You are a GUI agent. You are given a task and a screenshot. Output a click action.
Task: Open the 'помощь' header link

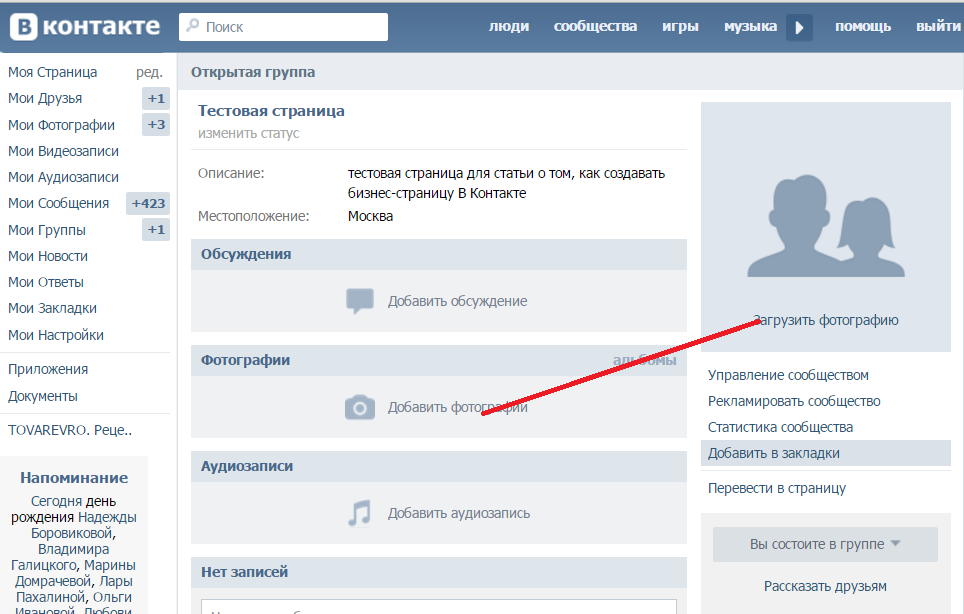(x=863, y=26)
